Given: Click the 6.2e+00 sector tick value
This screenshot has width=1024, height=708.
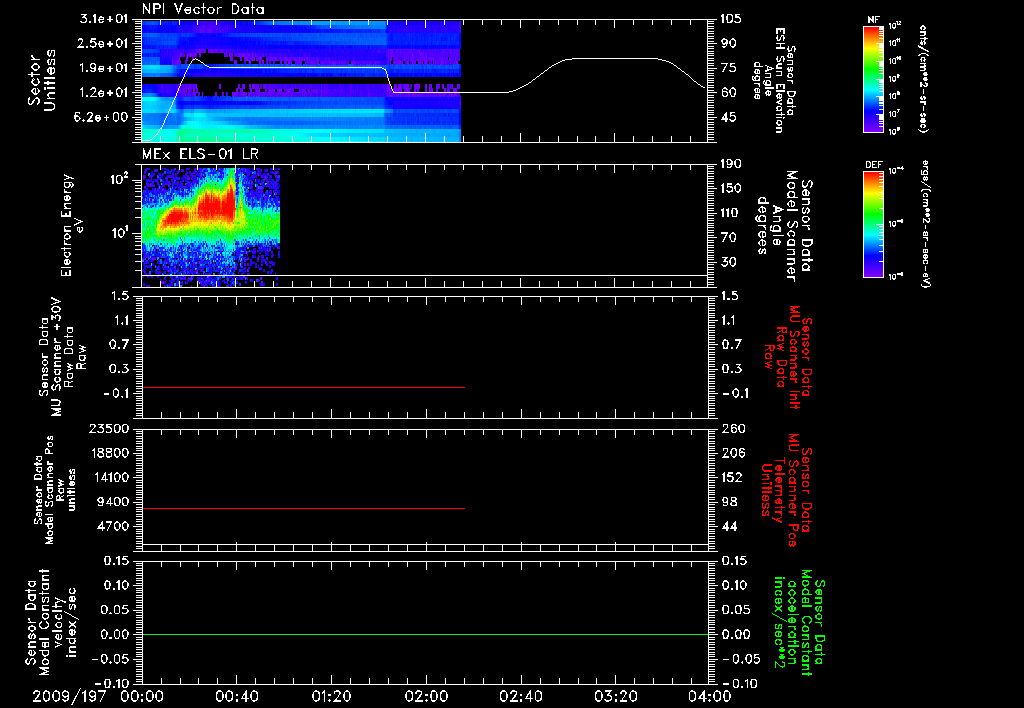Looking at the screenshot, I should [103, 118].
